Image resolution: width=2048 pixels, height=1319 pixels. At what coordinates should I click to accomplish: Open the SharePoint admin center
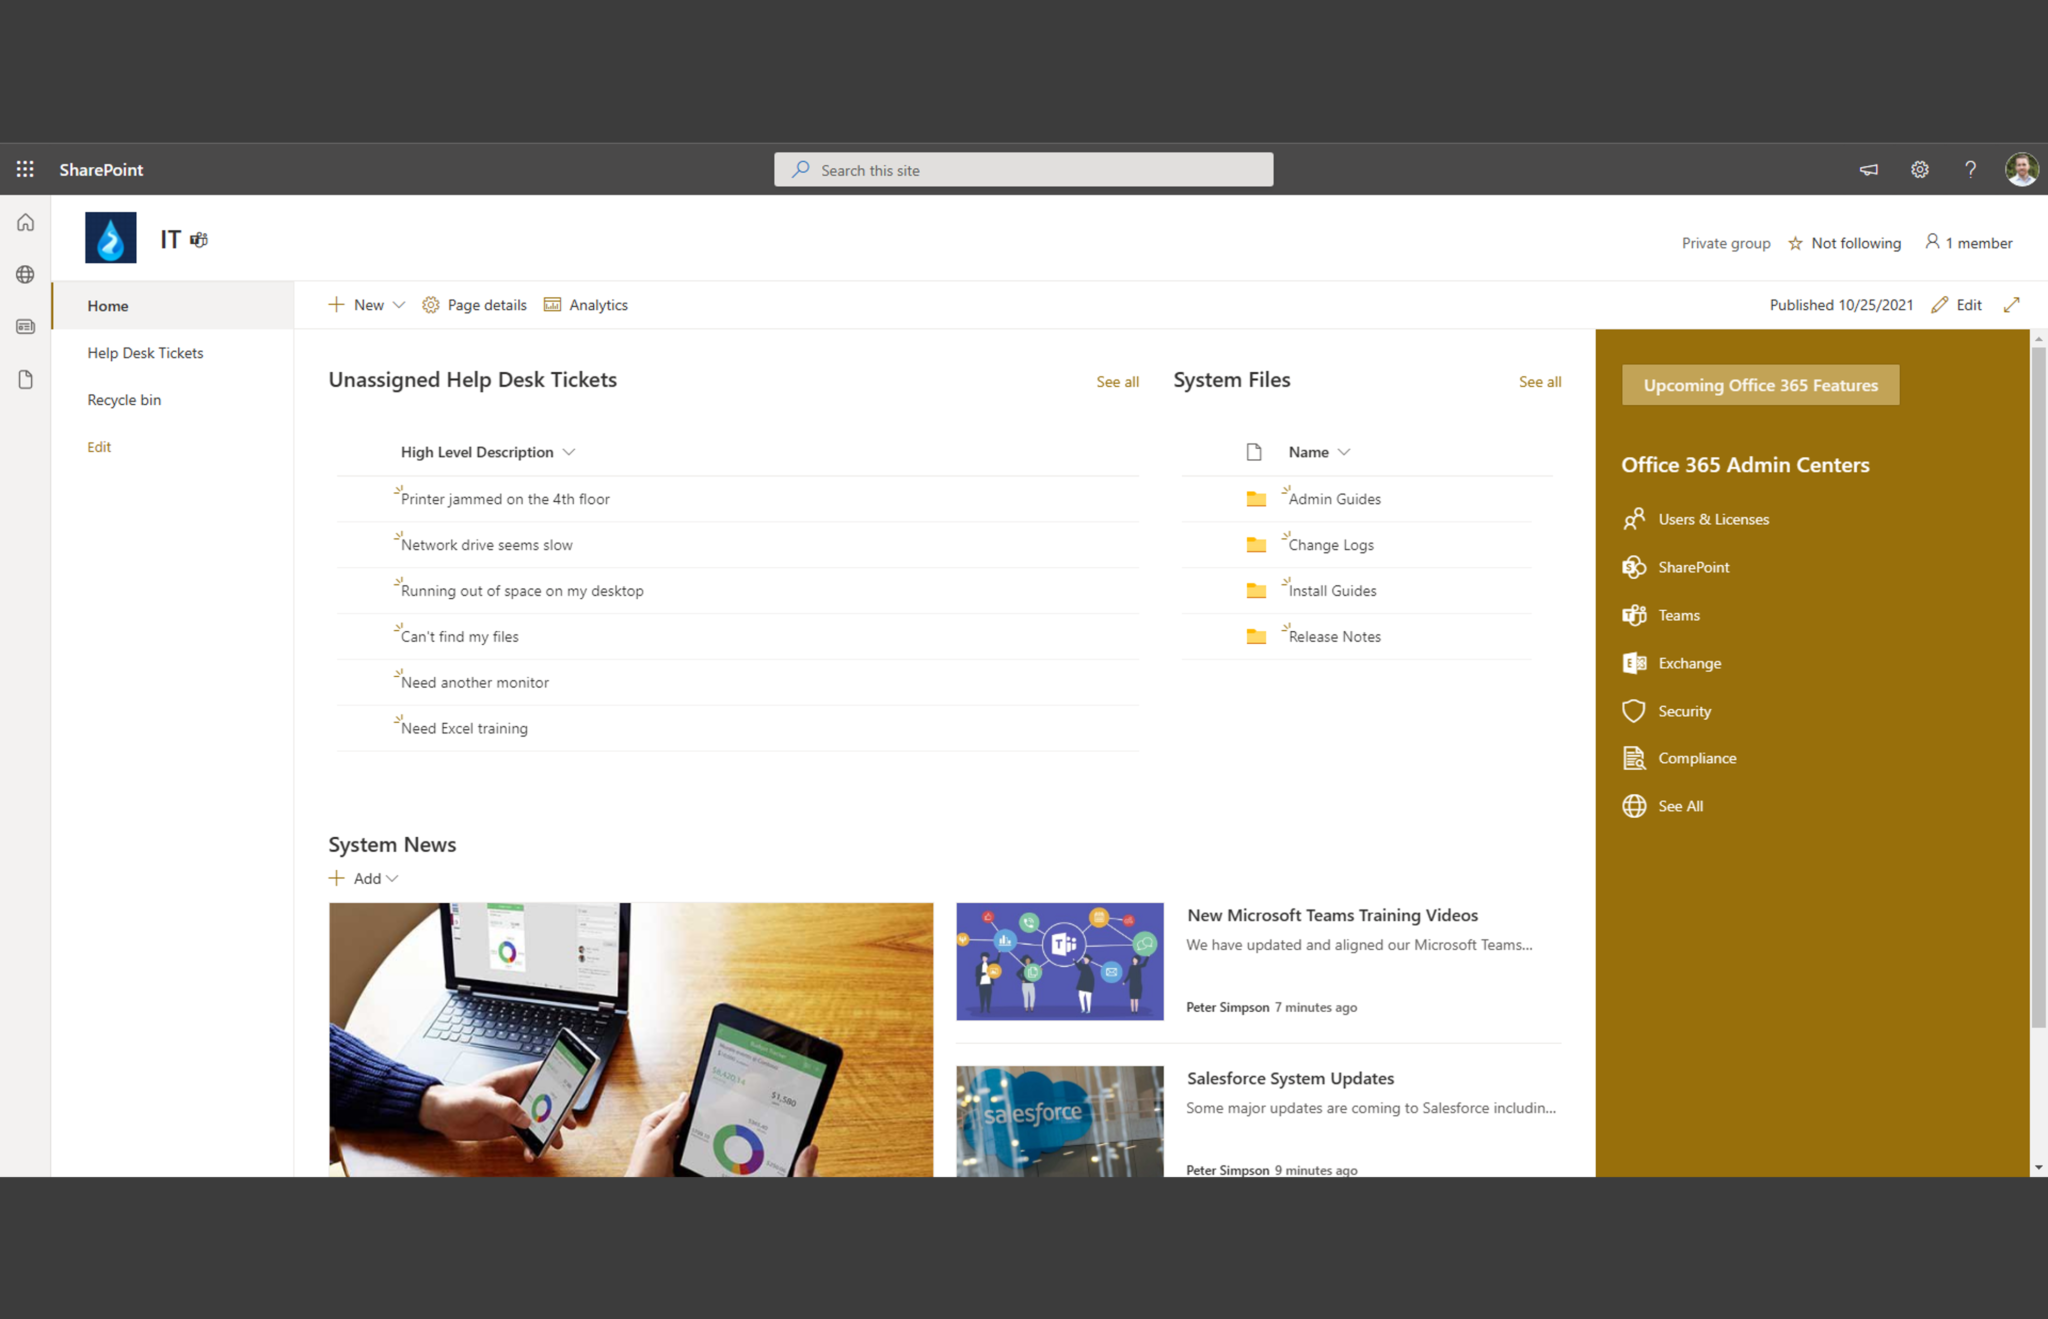coord(1694,567)
